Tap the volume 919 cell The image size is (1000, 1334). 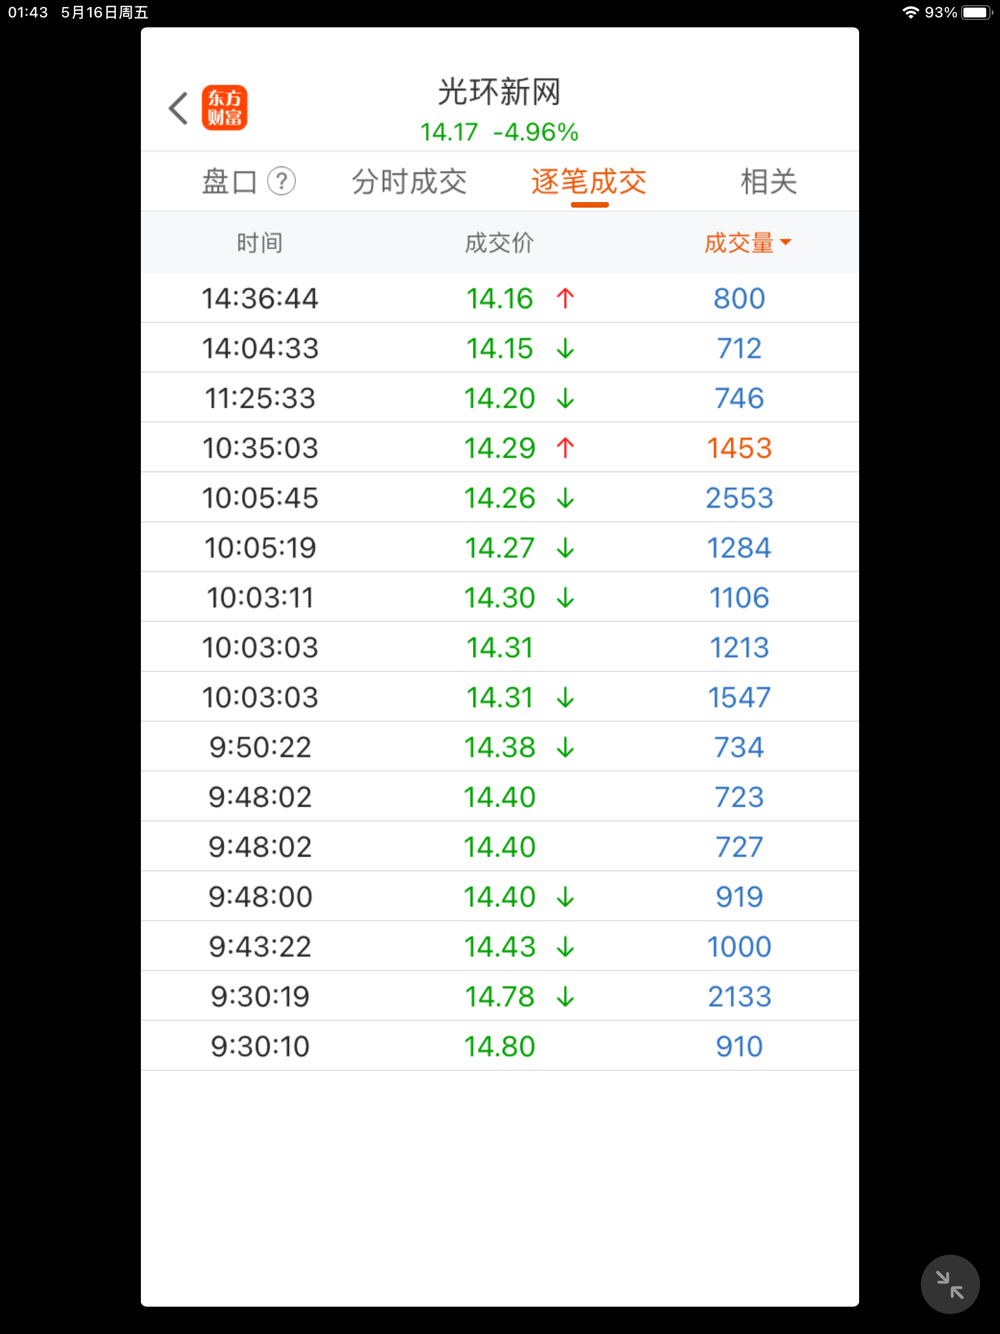click(739, 897)
